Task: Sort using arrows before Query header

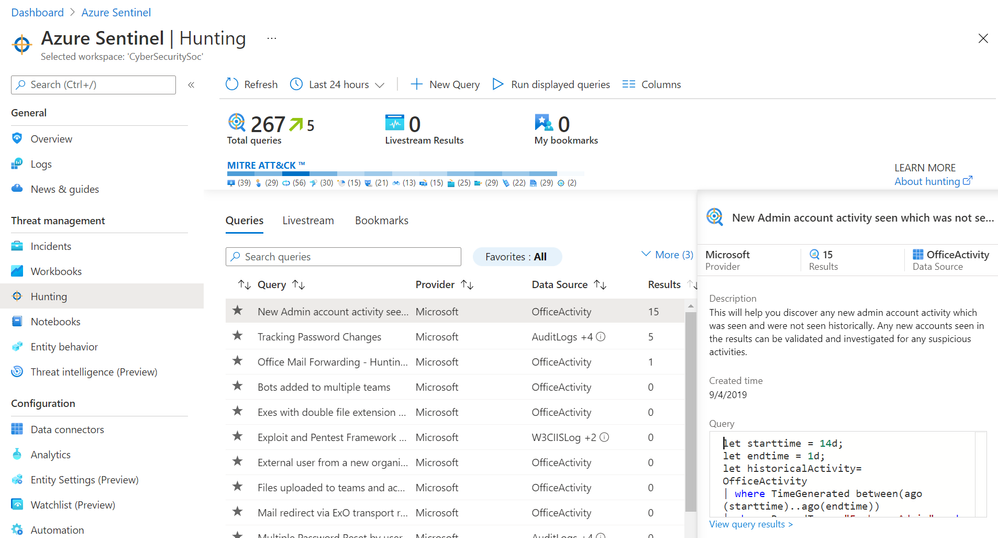Action: coord(244,285)
